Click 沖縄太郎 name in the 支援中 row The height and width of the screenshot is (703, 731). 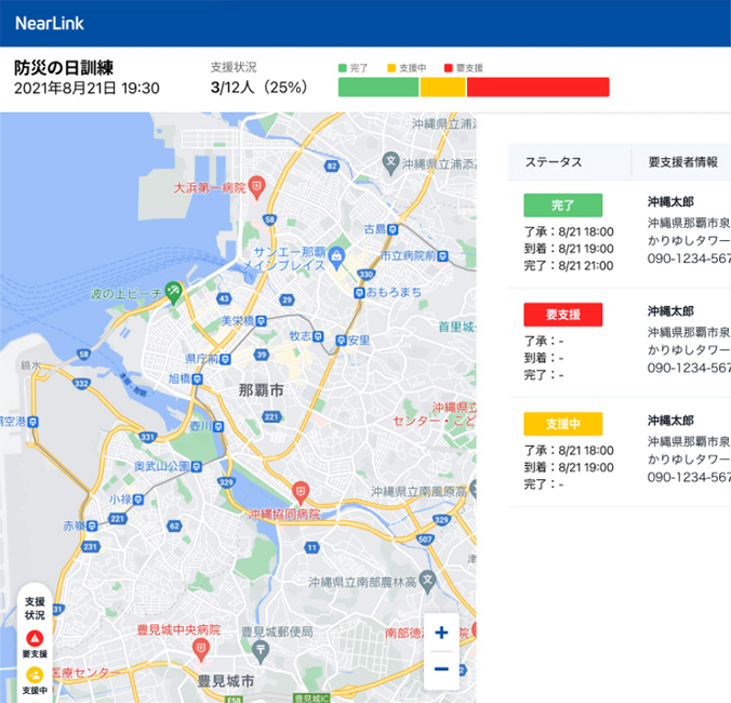tap(670, 420)
